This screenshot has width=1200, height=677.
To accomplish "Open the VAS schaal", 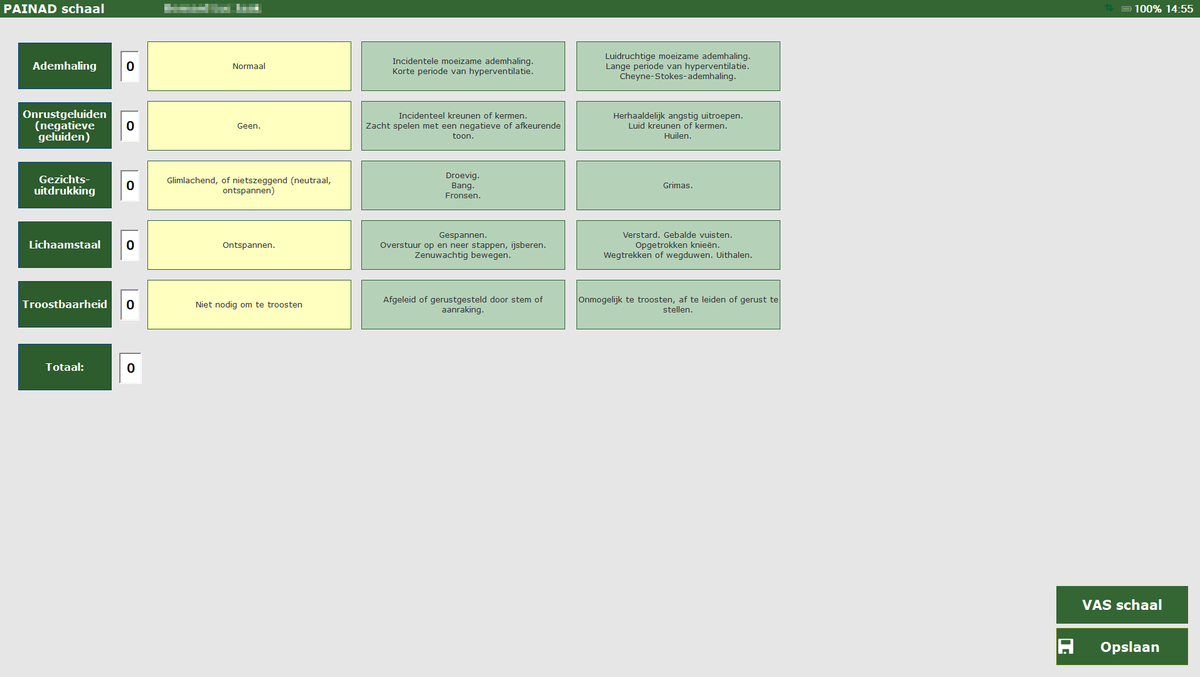I will click(1121, 605).
